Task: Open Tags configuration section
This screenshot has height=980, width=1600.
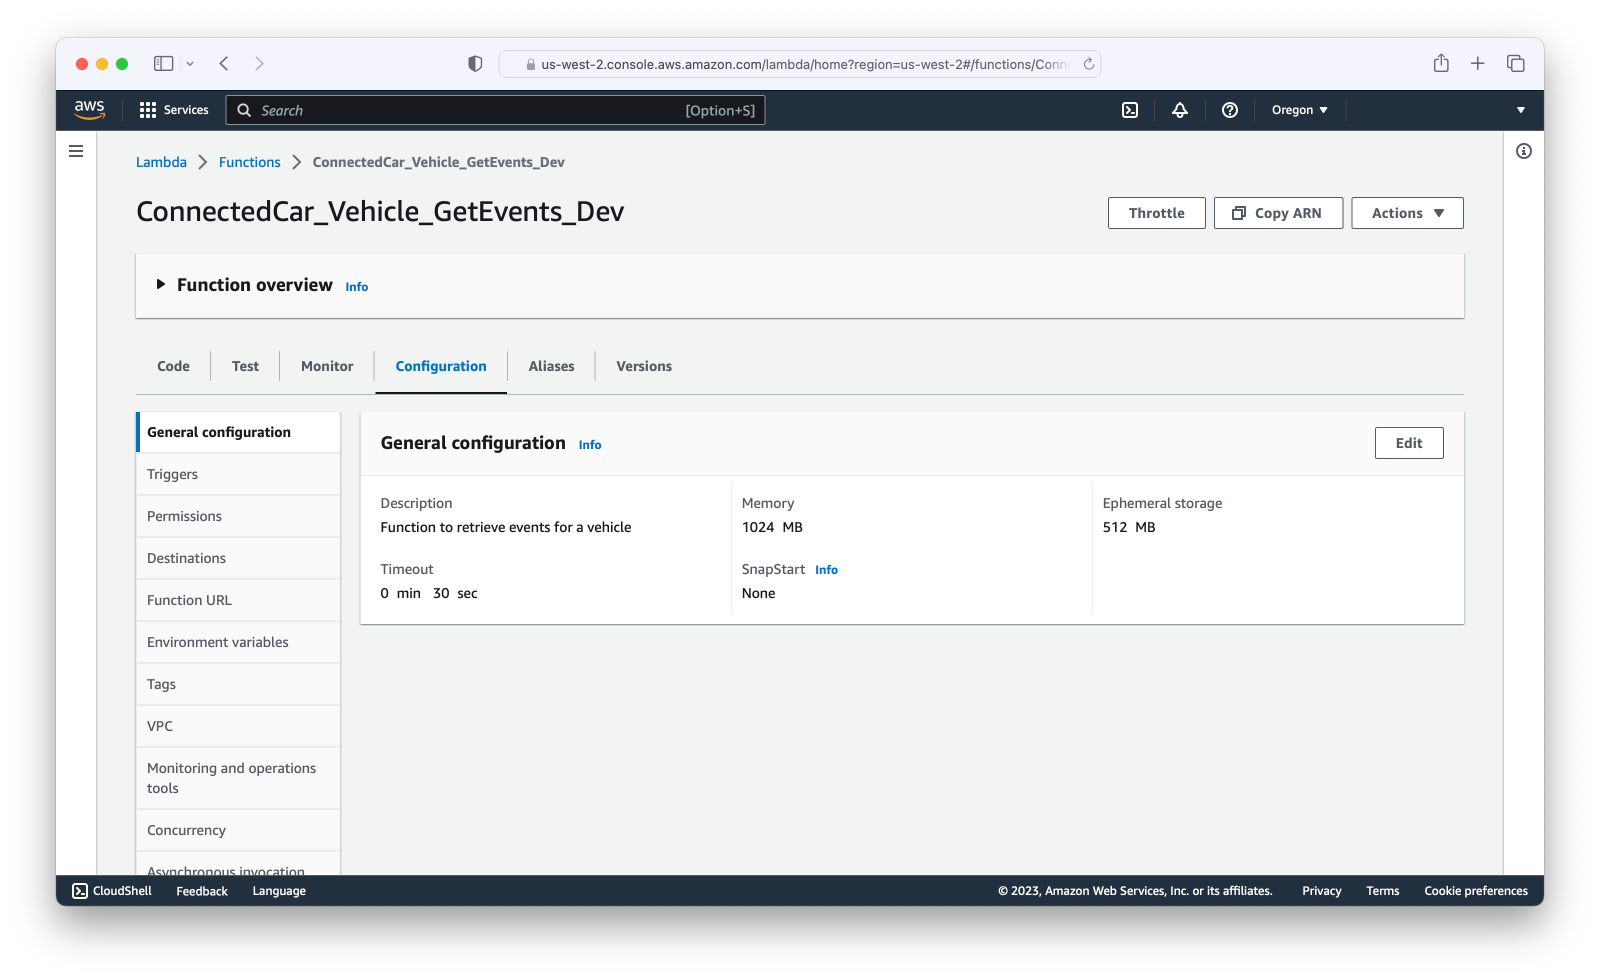Action: point(238,684)
